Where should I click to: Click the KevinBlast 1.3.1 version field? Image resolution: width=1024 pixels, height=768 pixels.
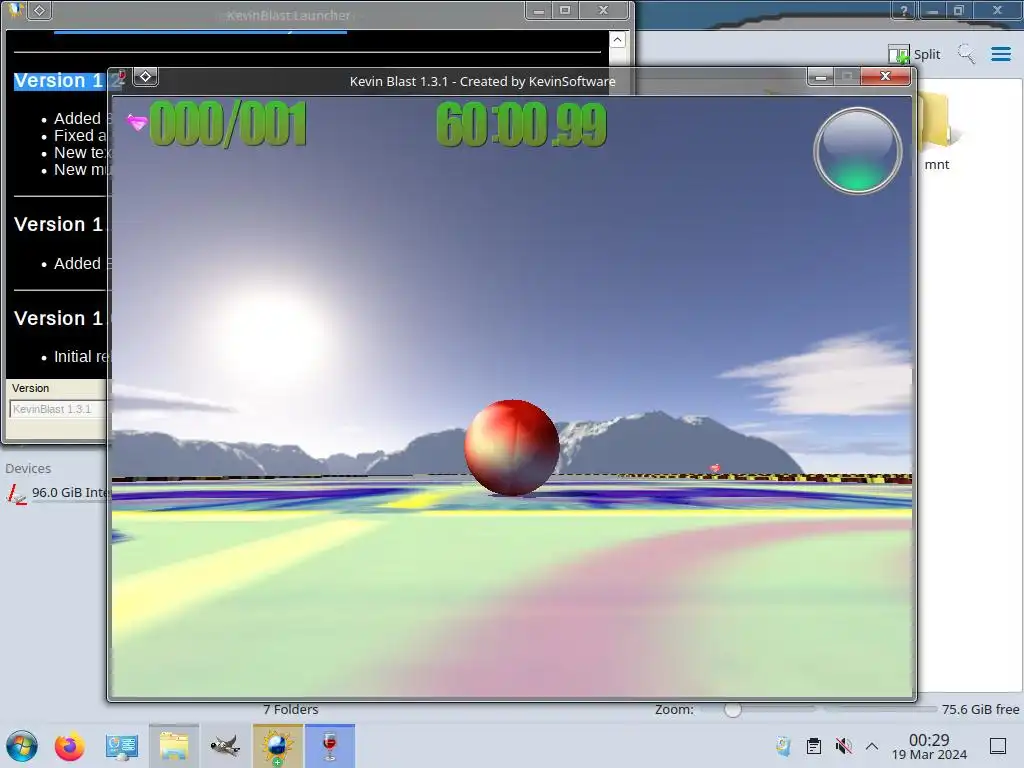click(57, 409)
